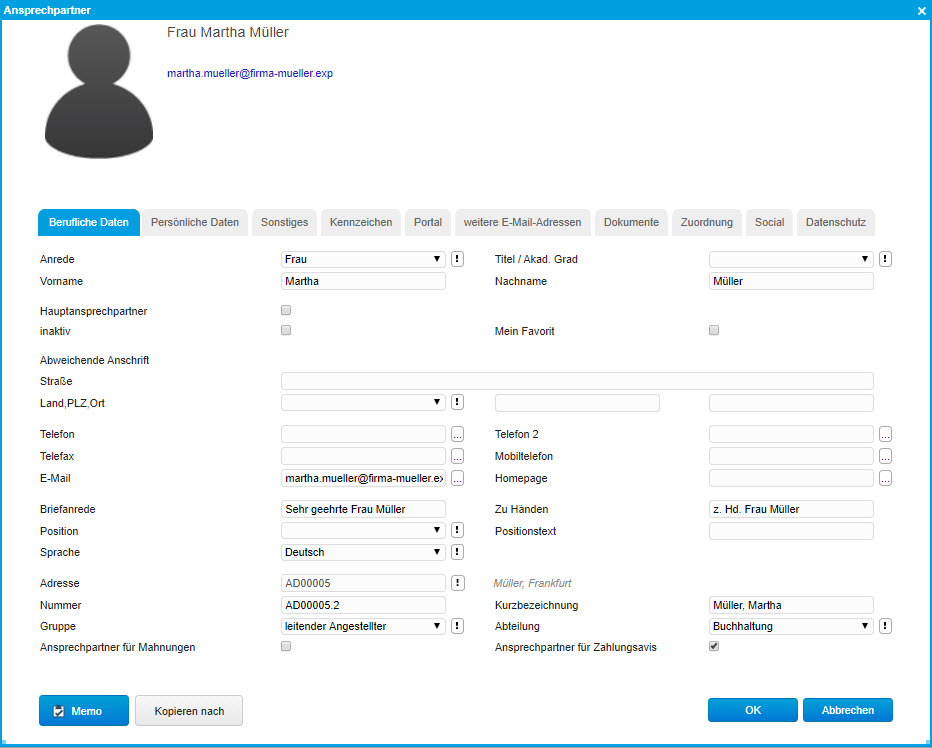Open the Datenschutz tab

(x=836, y=222)
